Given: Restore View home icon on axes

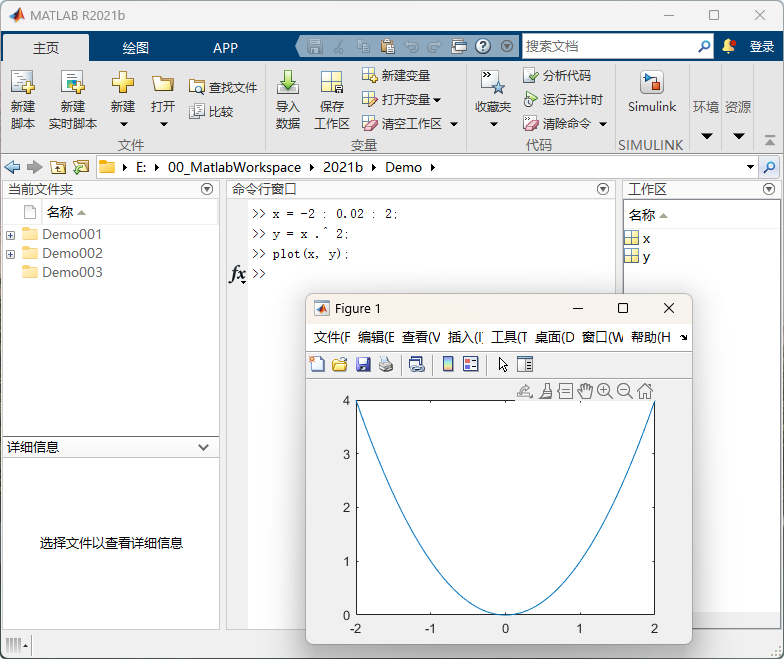Looking at the screenshot, I should [645, 391].
